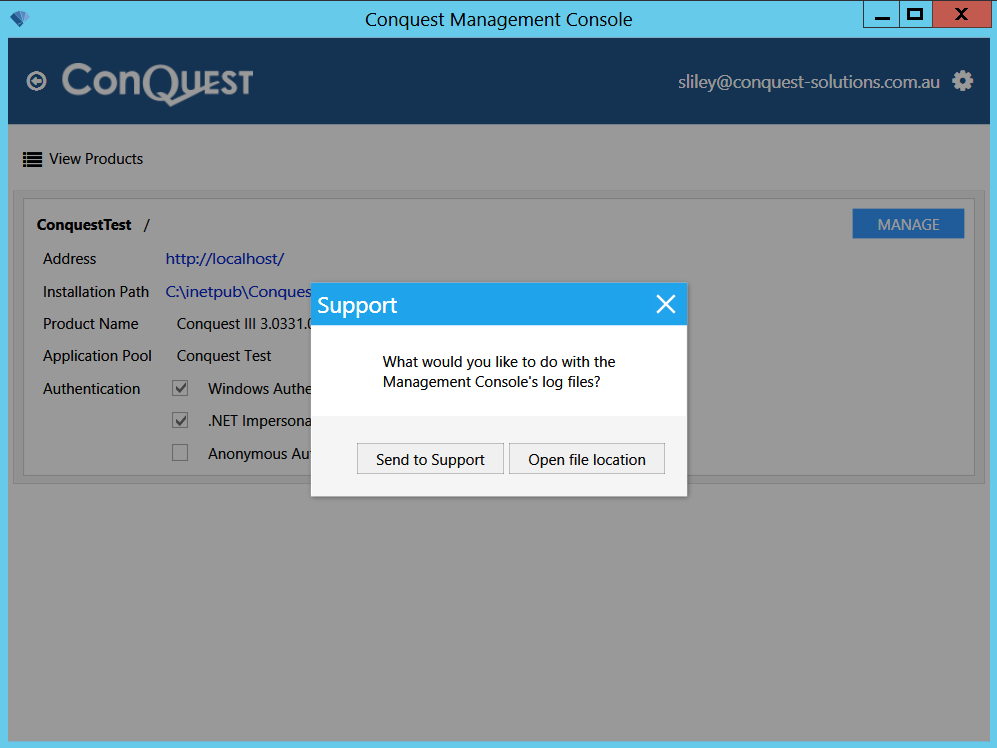Image resolution: width=997 pixels, height=748 pixels.
Task: Click the Conquest app icon in title bar
Action: point(20,18)
